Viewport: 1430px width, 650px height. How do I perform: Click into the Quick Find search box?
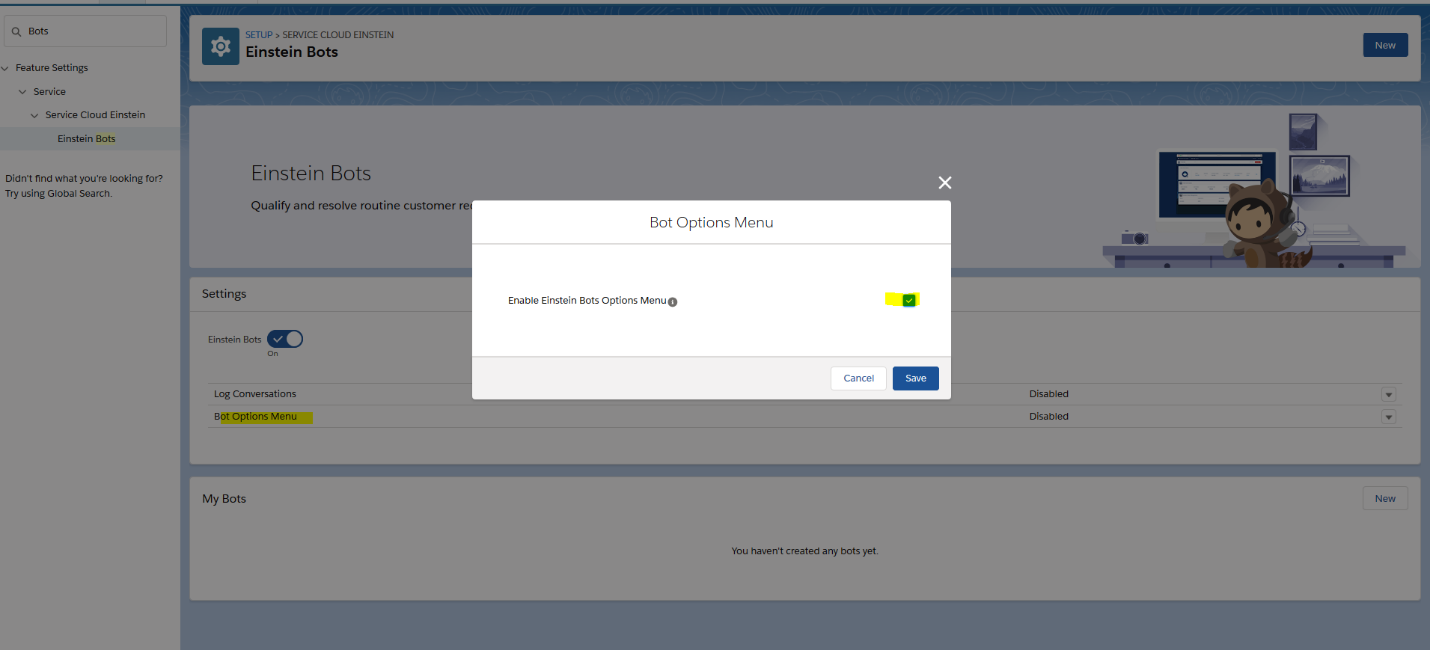point(85,31)
